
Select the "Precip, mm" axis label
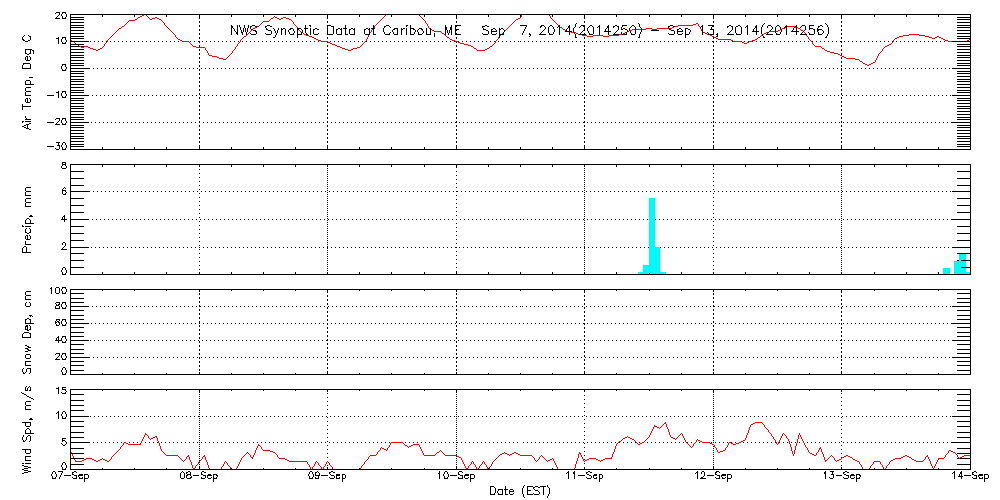click(x=28, y=219)
